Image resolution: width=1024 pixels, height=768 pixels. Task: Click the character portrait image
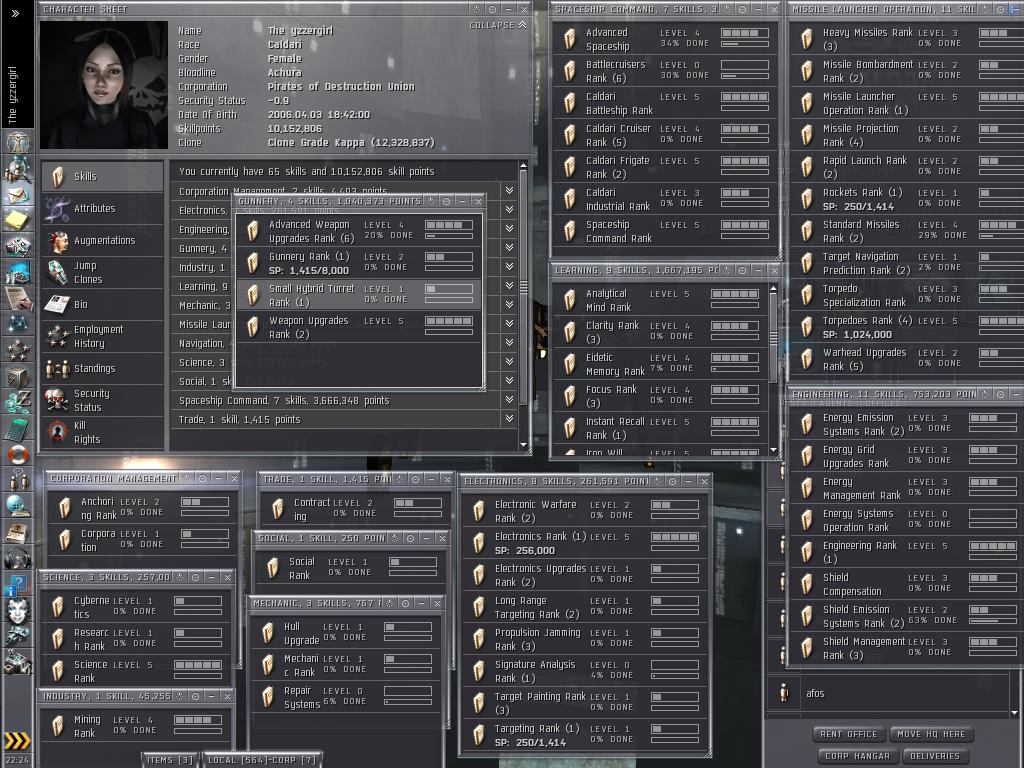pyautogui.click(x=104, y=85)
